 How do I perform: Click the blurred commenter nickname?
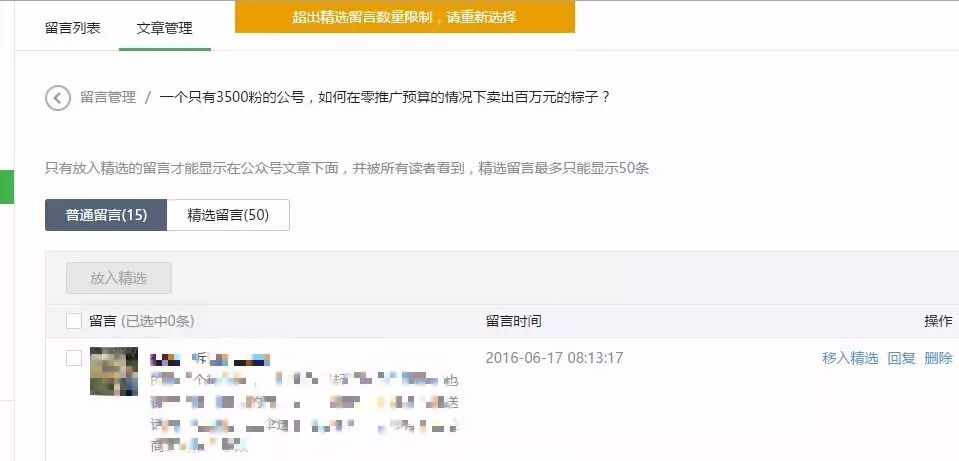point(210,359)
